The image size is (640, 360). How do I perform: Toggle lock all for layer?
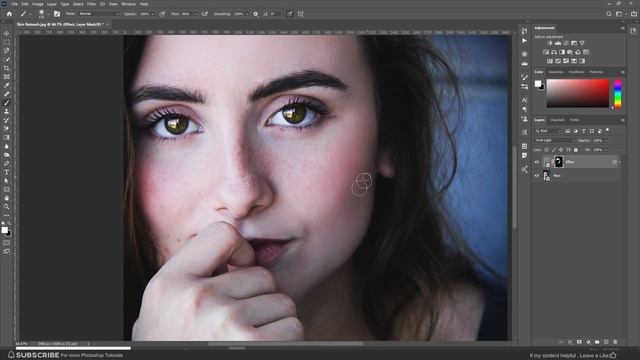(x=576, y=150)
